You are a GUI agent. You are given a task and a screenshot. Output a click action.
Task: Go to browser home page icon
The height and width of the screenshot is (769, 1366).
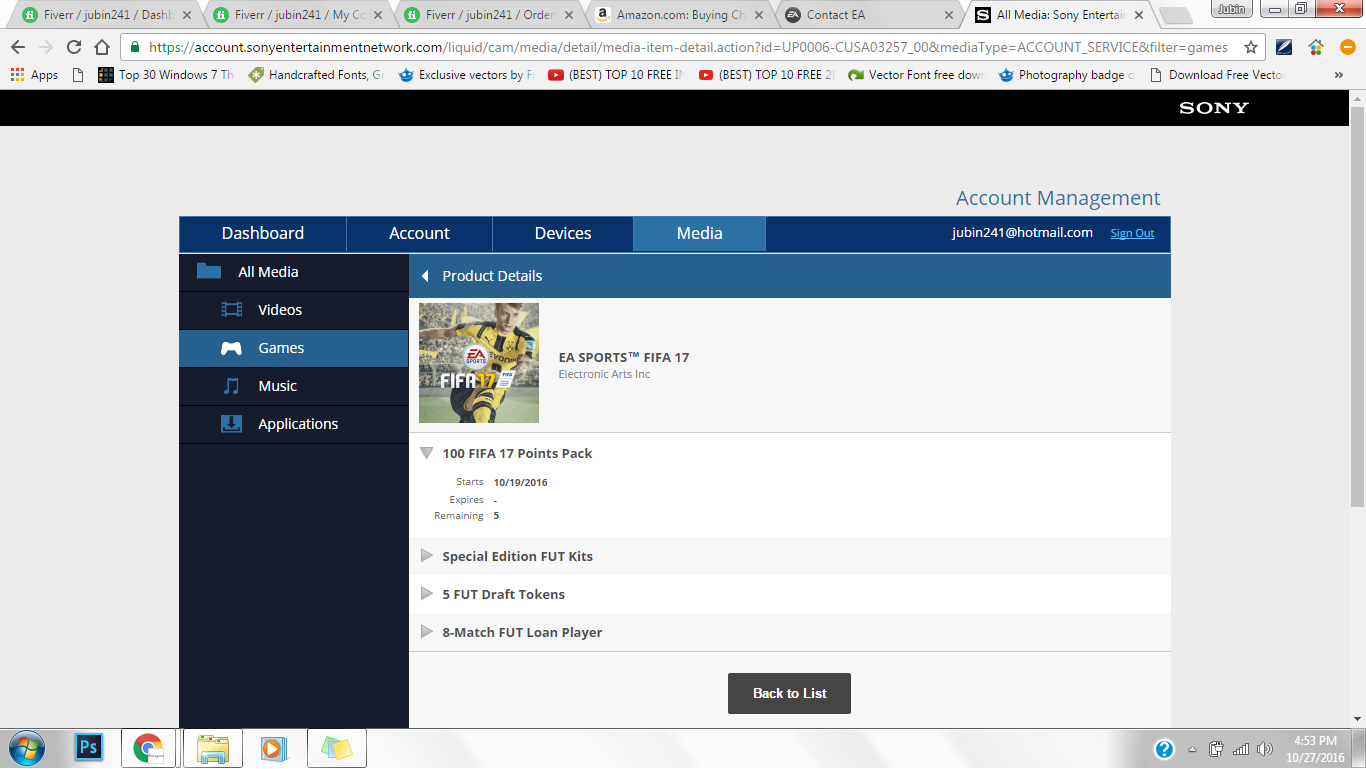102,47
